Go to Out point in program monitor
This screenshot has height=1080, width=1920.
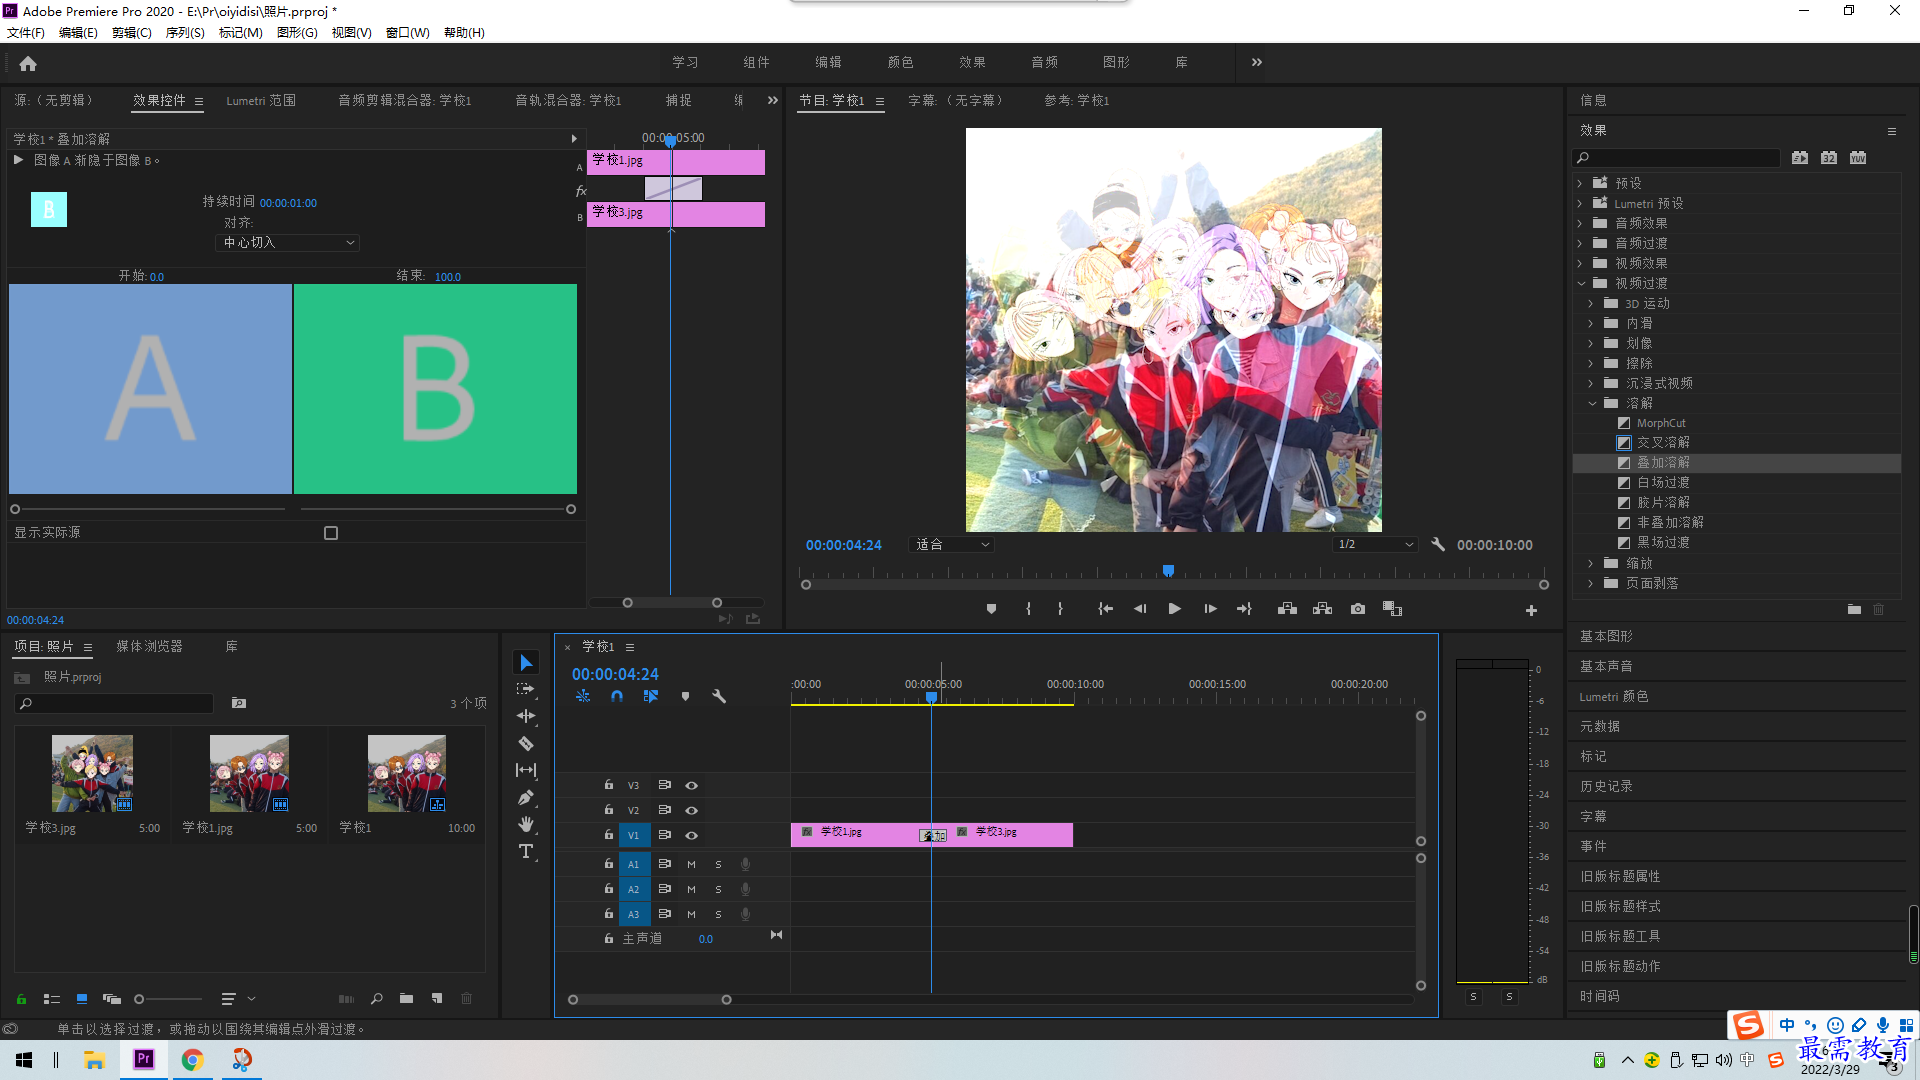[1244, 609]
